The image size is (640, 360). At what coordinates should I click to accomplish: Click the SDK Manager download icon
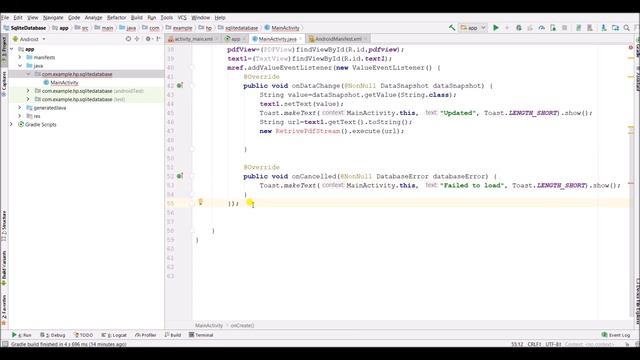[604, 28]
